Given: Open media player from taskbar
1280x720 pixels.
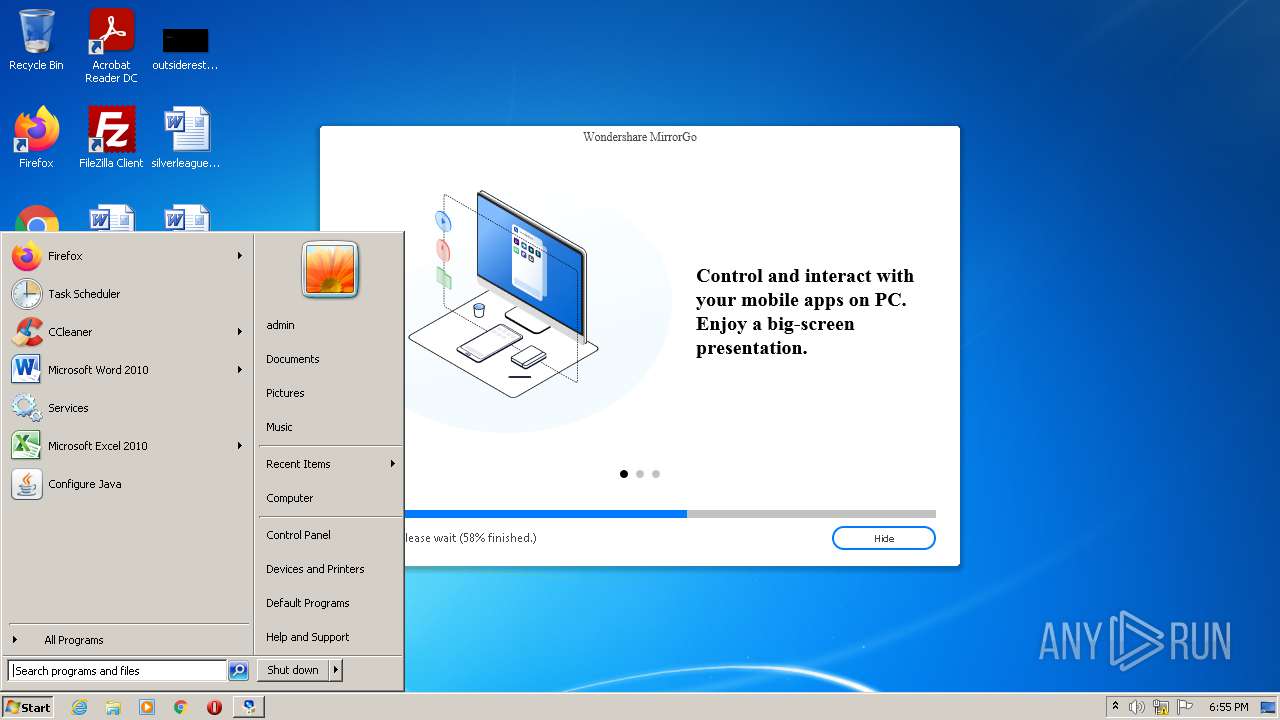Looking at the screenshot, I should coord(147,707).
